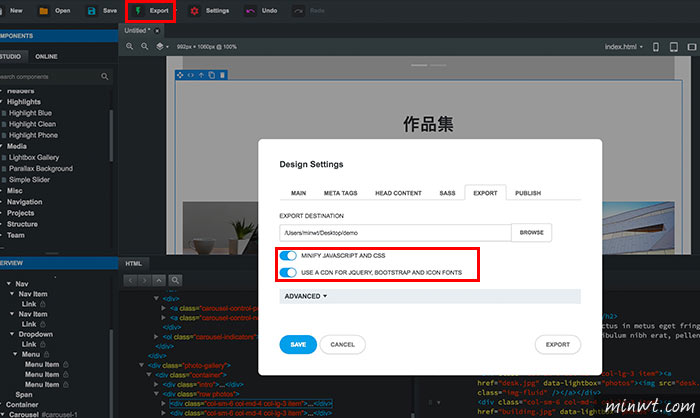
Task: Collapse the Nav node in overview
Action: (8, 284)
